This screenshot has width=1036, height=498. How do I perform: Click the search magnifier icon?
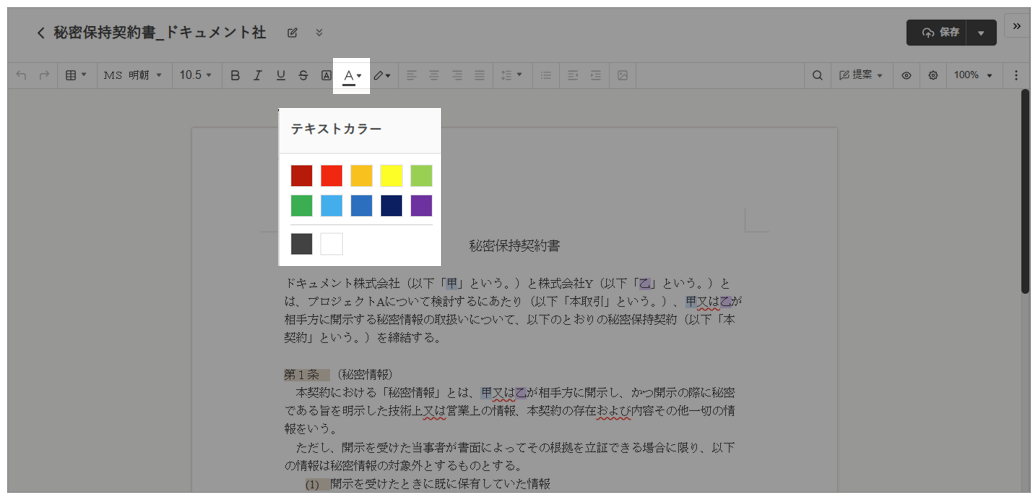pyautogui.click(x=817, y=75)
